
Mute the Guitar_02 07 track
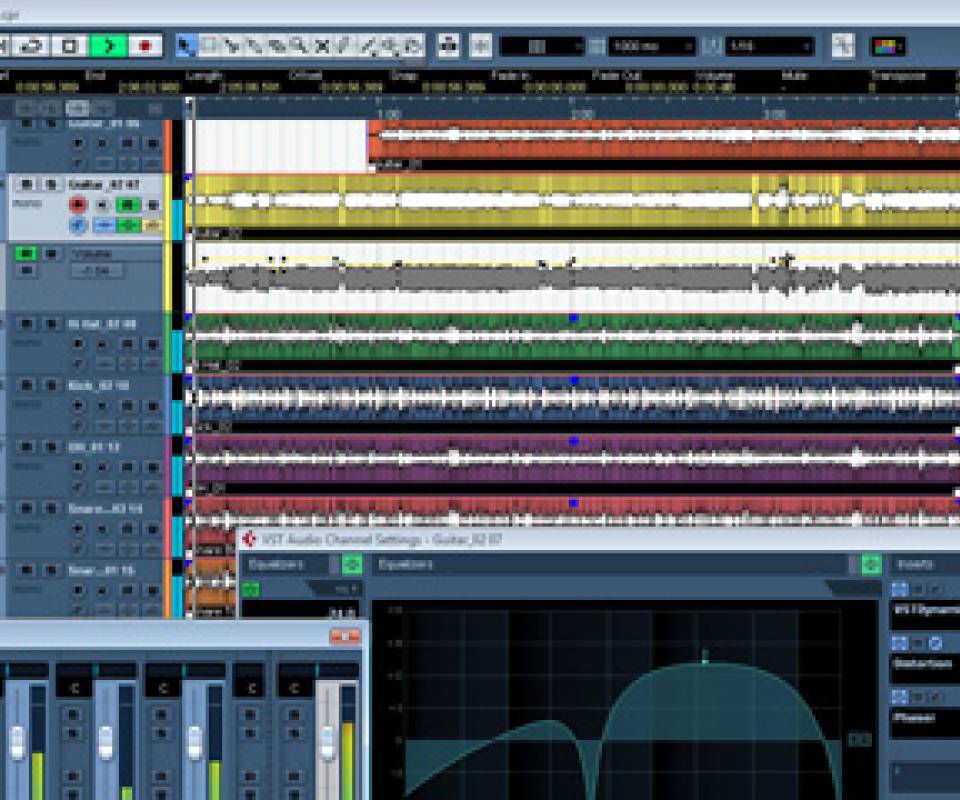26,184
